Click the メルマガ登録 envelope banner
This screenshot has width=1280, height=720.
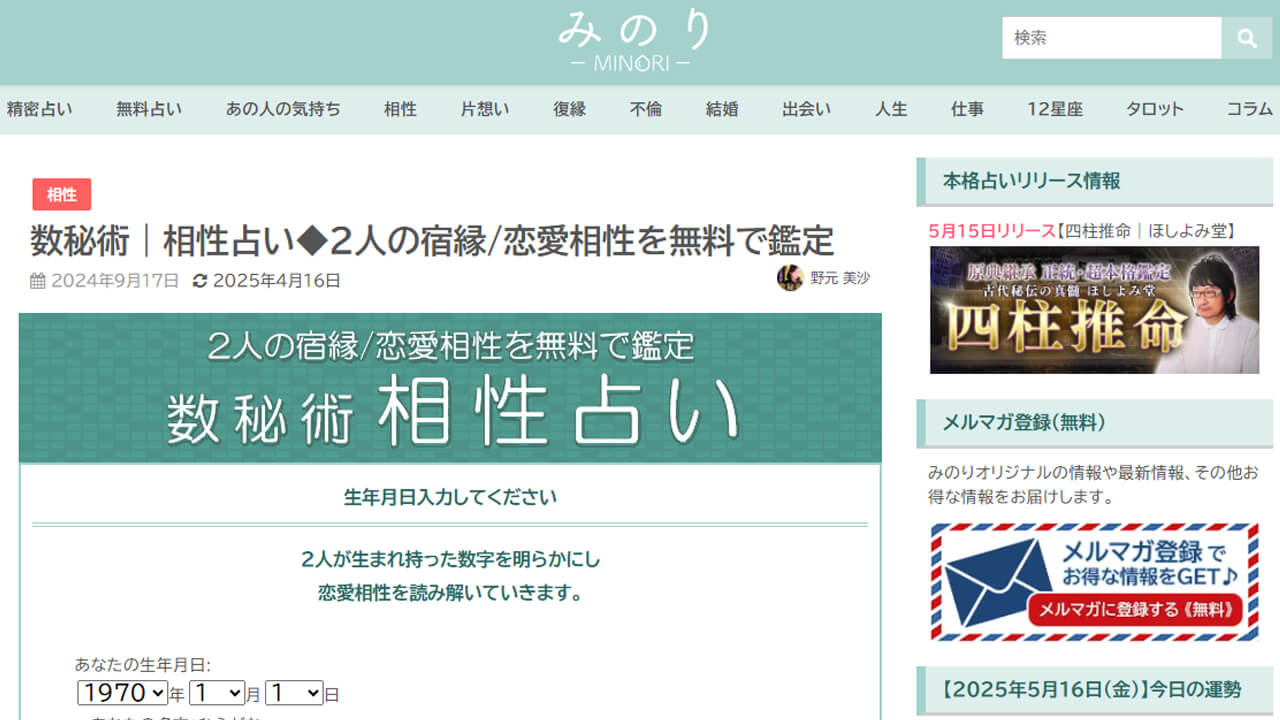point(1094,582)
